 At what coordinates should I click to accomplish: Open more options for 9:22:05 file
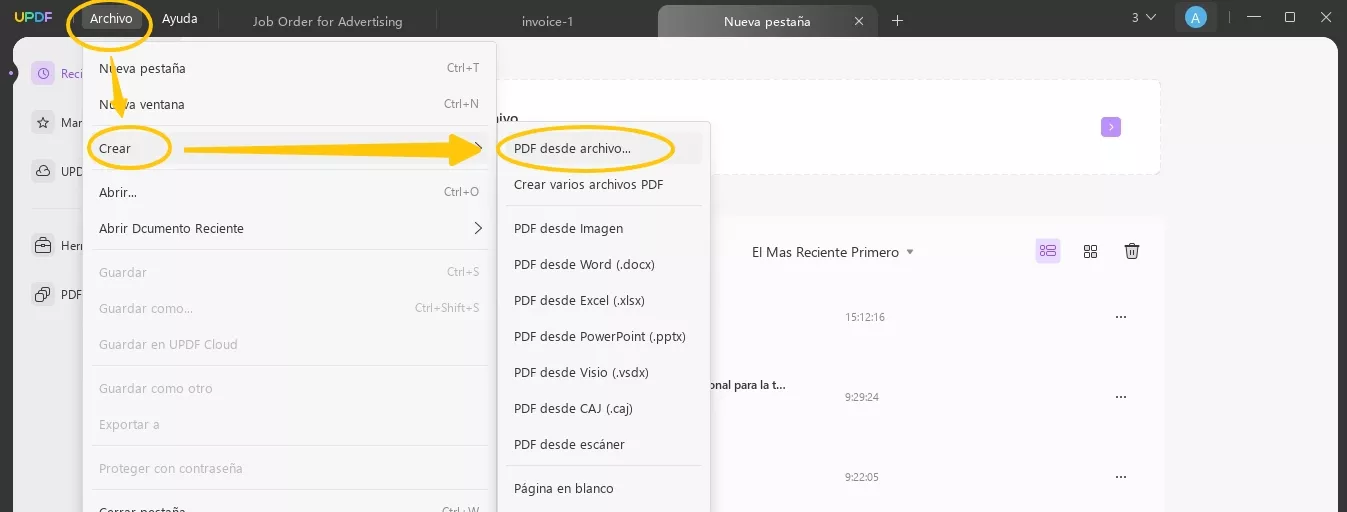pos(1121,477)
